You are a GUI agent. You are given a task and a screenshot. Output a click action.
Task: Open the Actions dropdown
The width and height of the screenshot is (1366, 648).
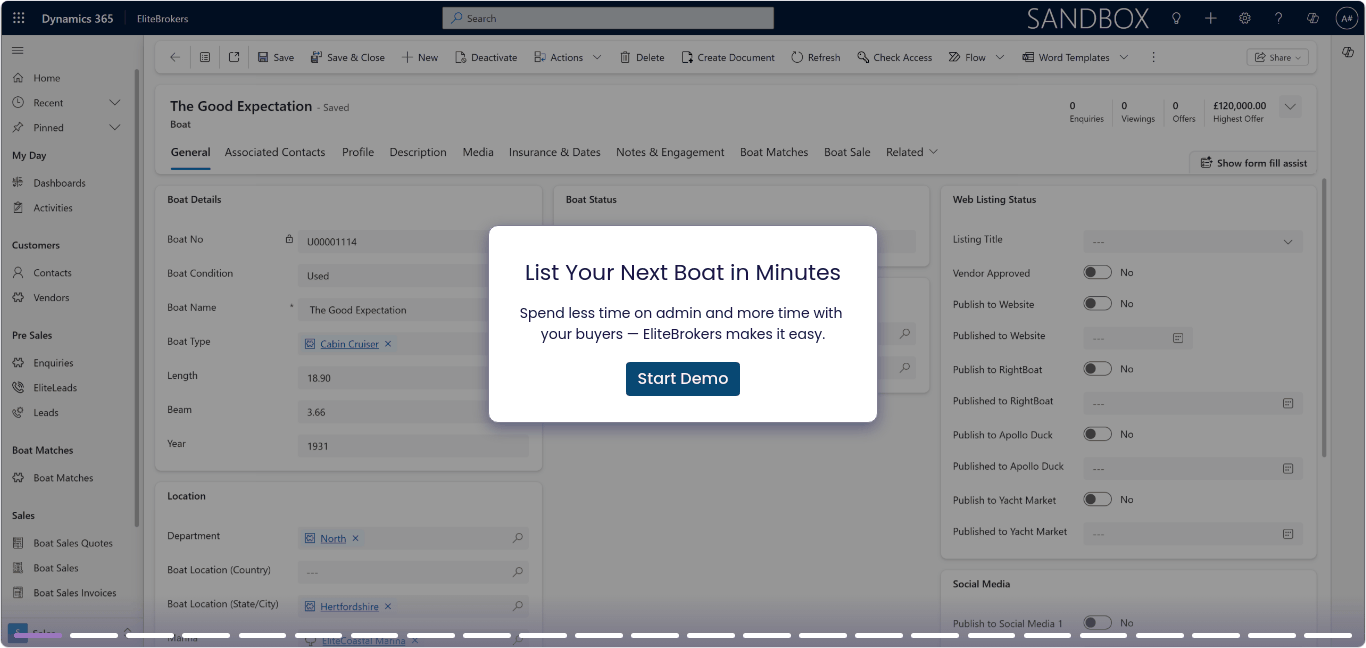(x=568, y=57)
